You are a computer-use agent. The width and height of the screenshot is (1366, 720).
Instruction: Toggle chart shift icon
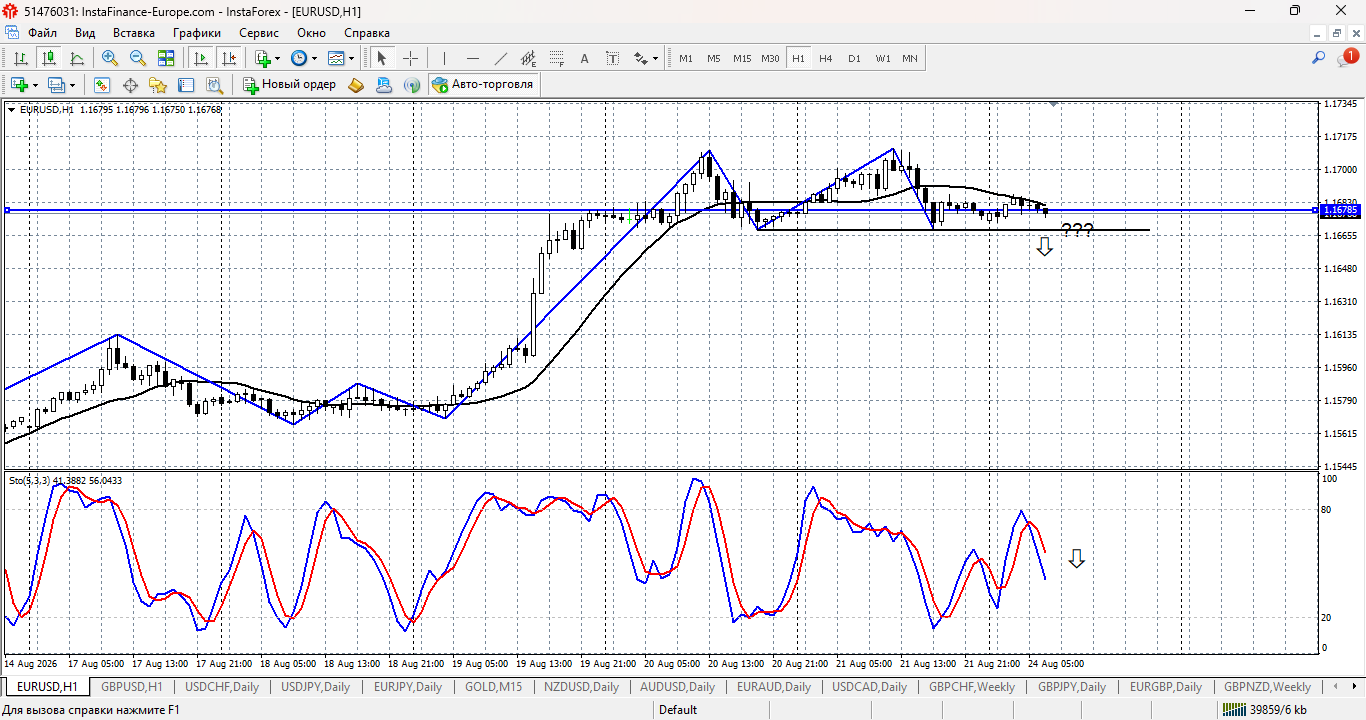[x=229, y=59]
